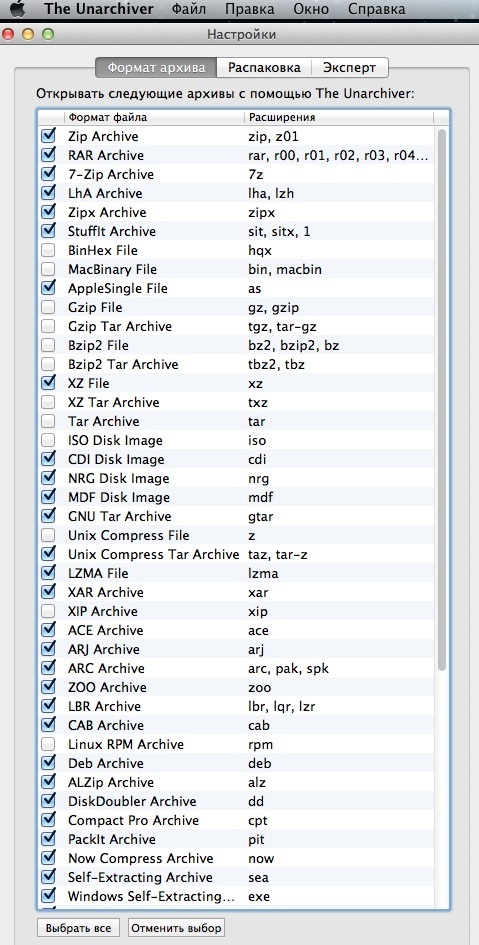The height and width of the screenshot is (945, 479).
Task: Enable the Bzip2 Tar Archive checkbox
Action: tap(48, 364)
